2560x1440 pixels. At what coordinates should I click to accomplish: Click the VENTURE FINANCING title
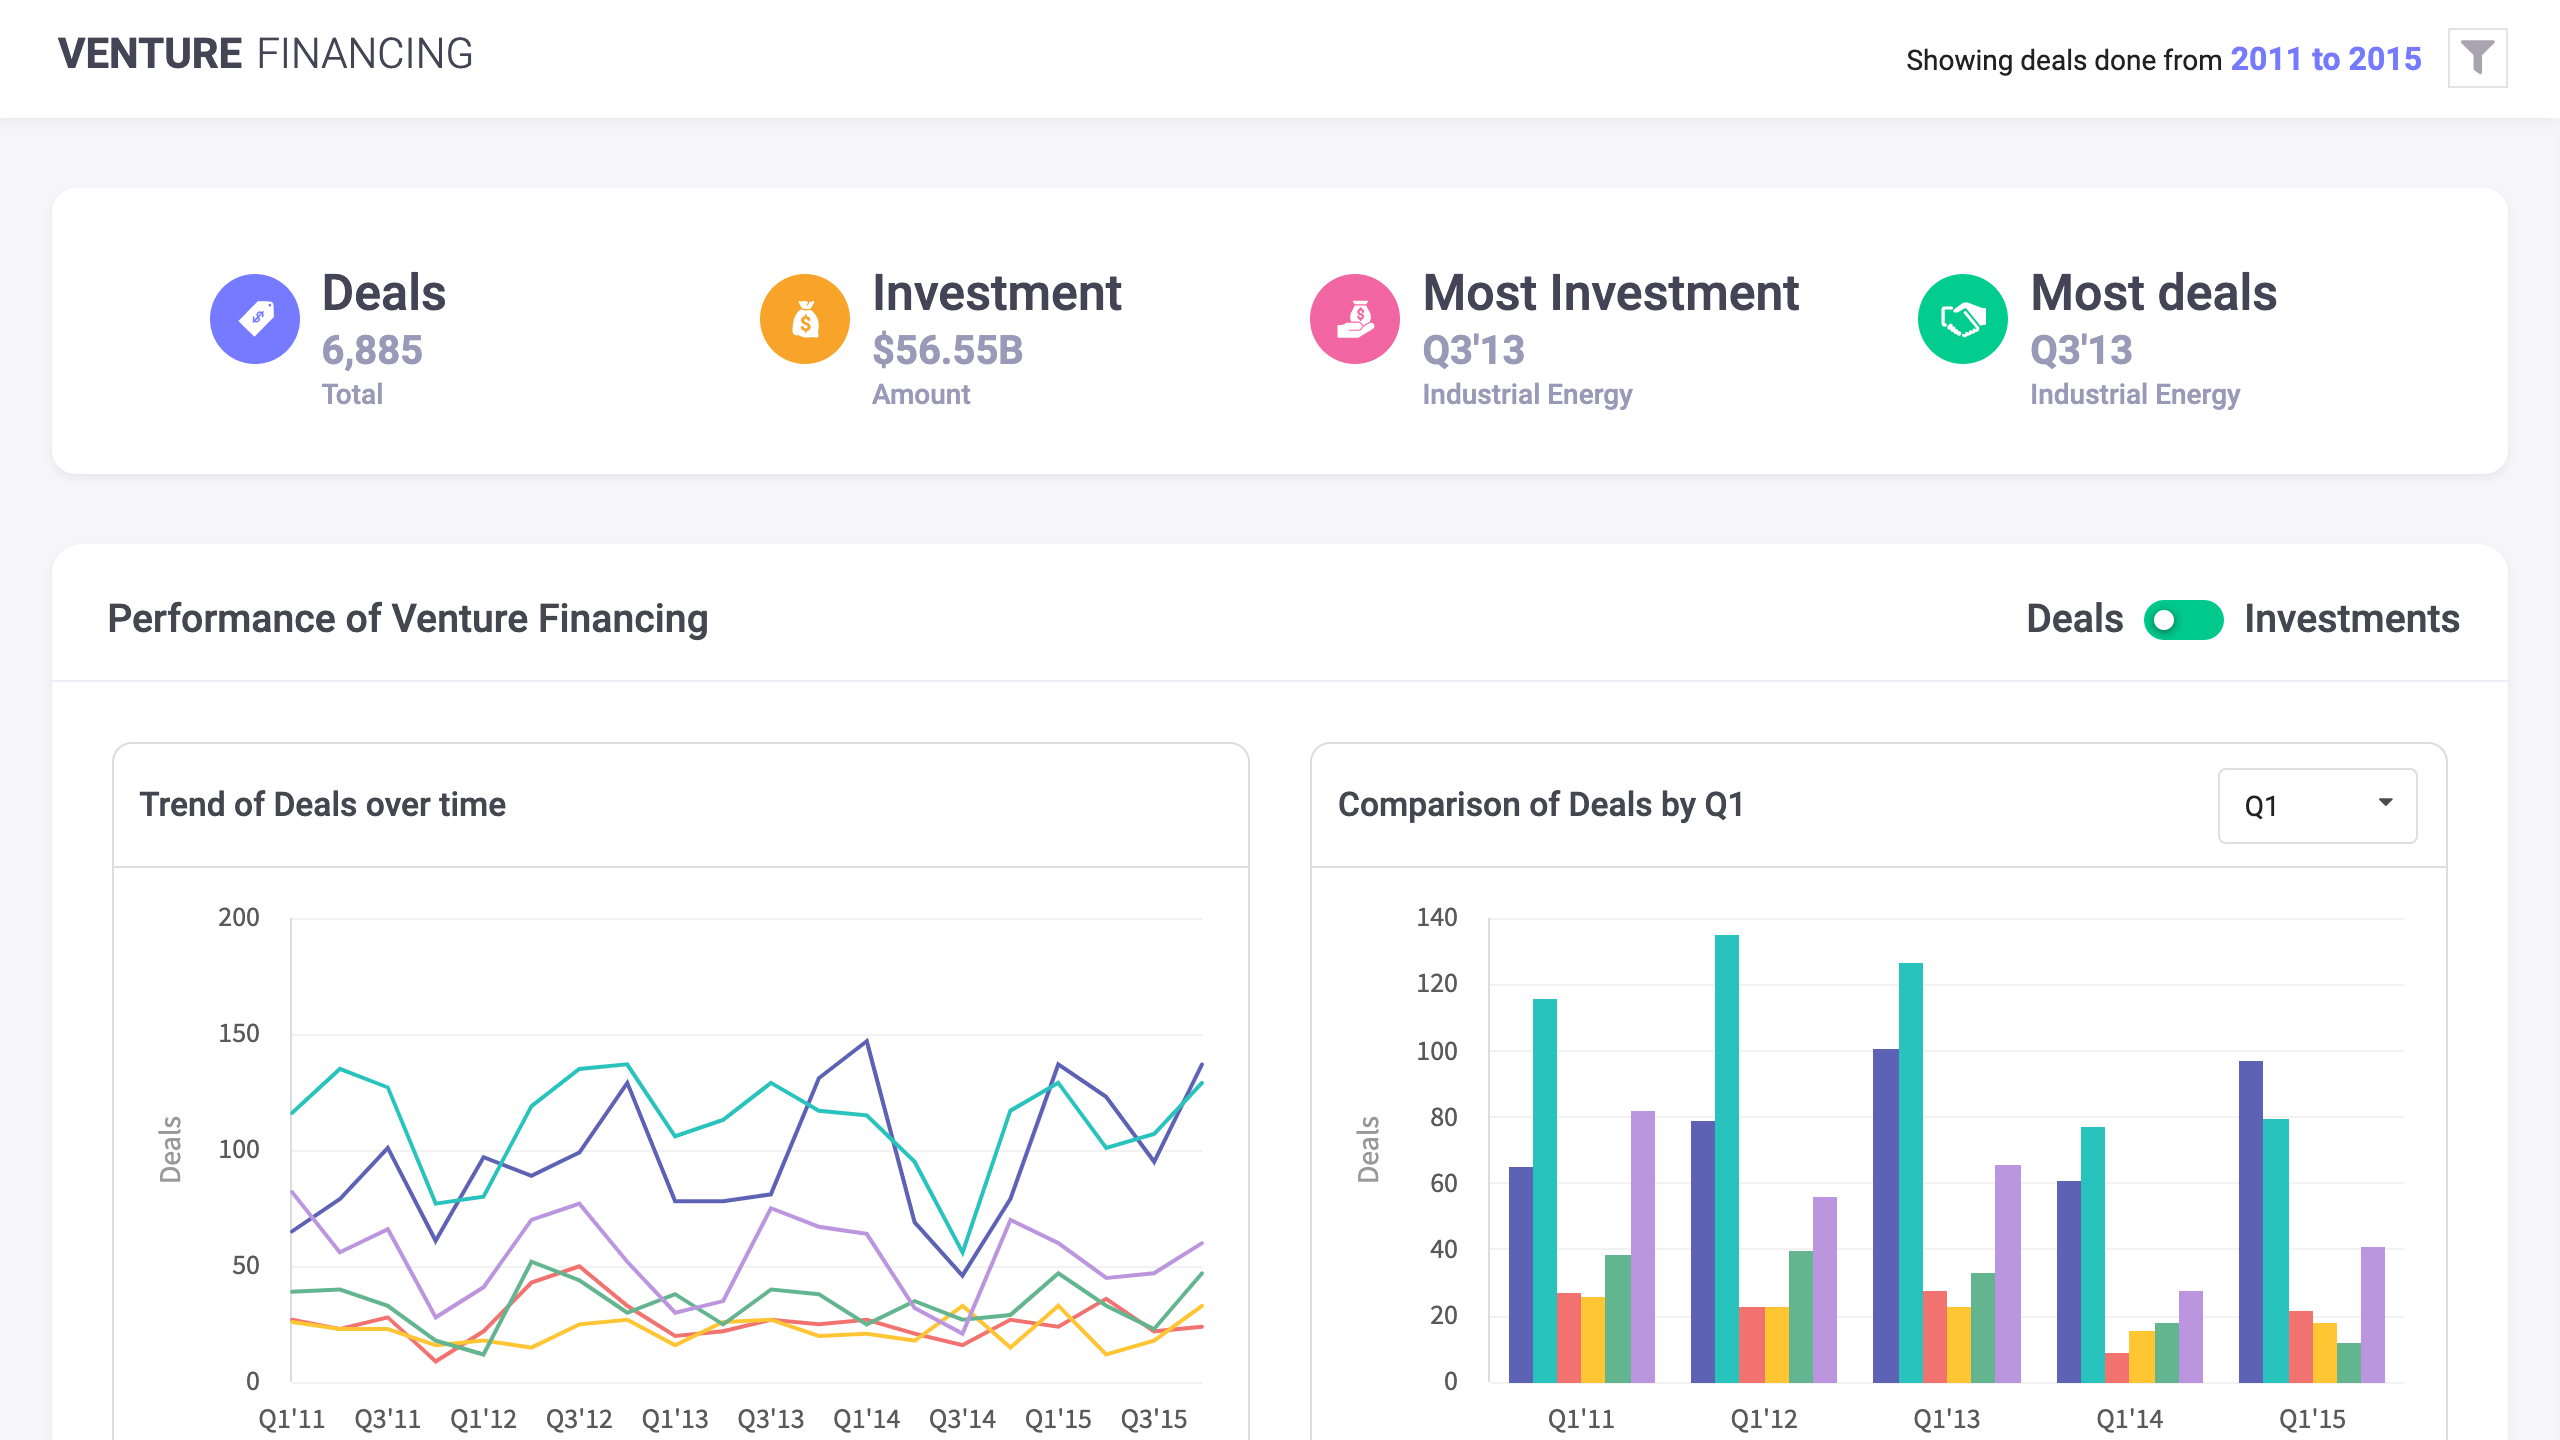(265, 54)
